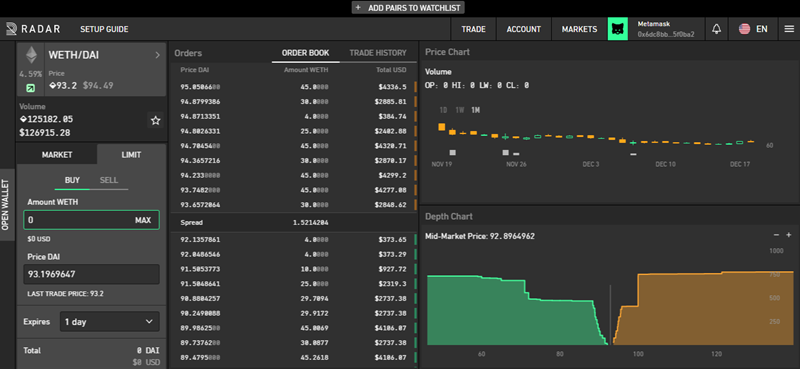Click the Amount WETH column header
The height and width of the screenshot is (369, 800).
(306, 70)
